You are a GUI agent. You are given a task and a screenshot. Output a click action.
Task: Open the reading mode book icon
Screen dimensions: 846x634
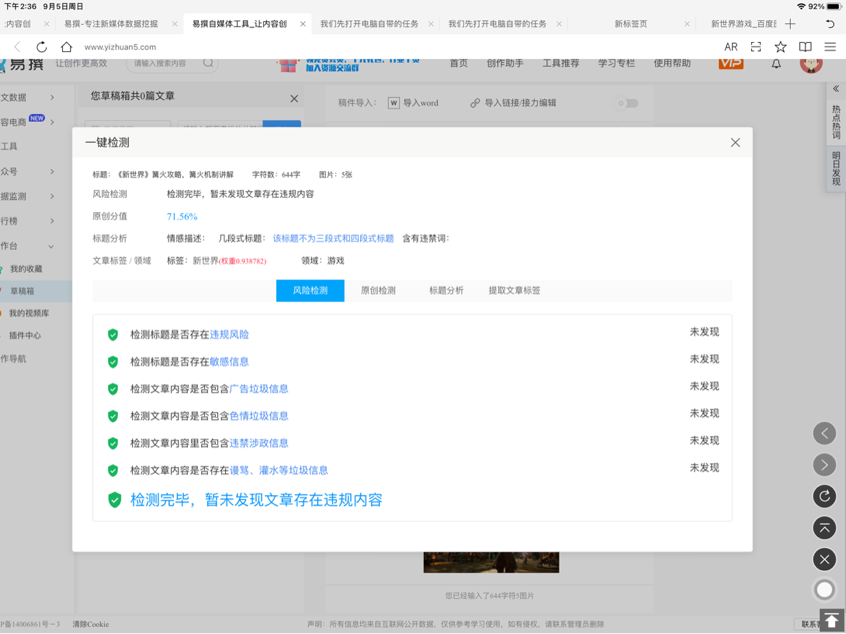(x=805, y=47)
